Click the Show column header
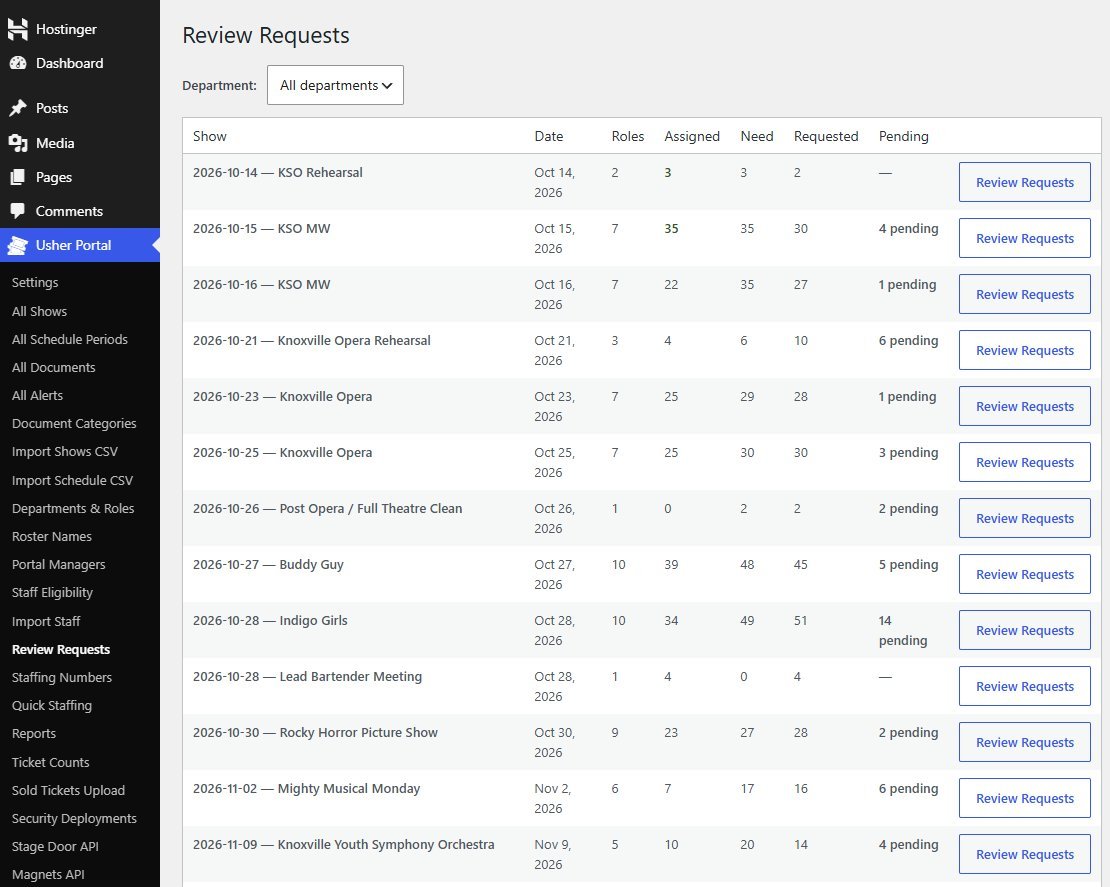Image resolution: width=1110 pixels, height=887 pixels. pos(210,136)
